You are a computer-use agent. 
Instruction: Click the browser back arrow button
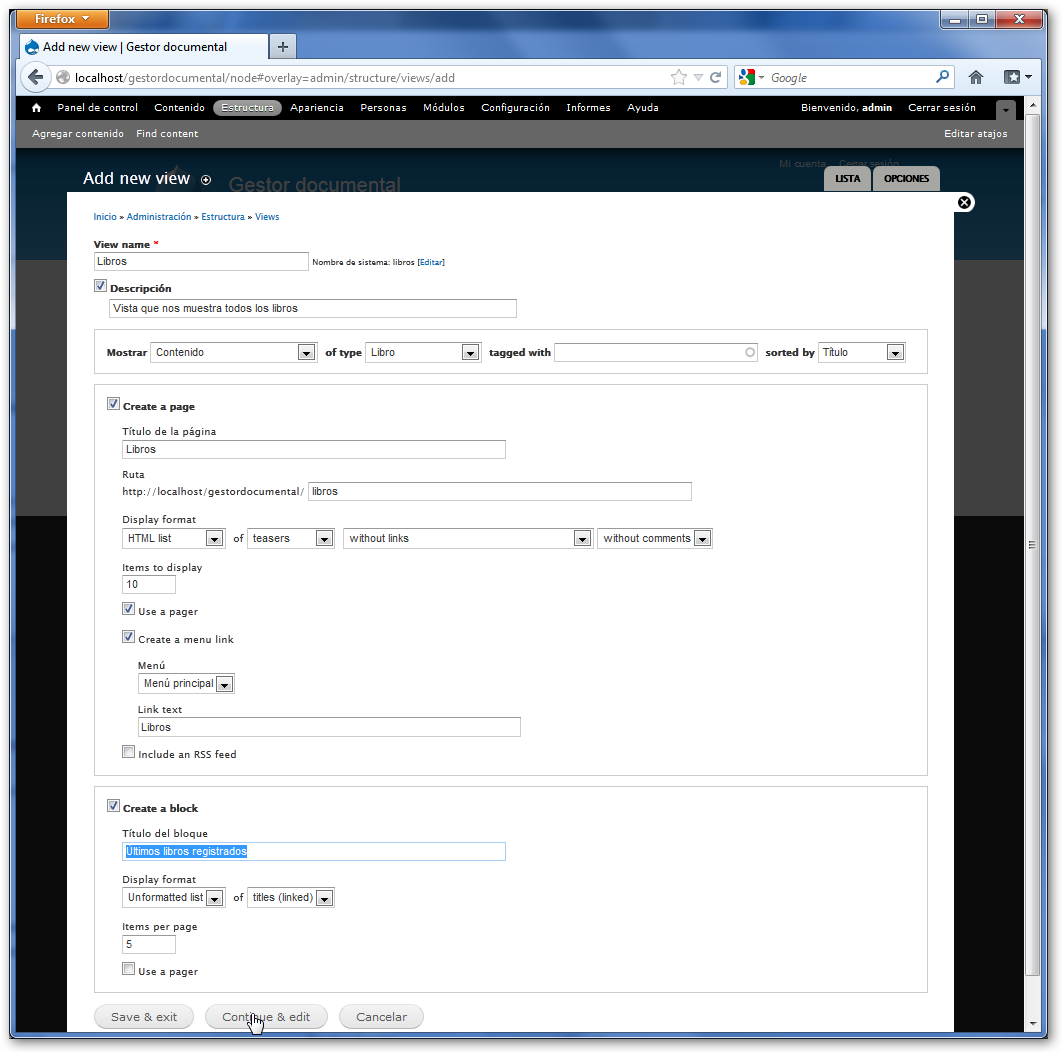tap(36, 77)
